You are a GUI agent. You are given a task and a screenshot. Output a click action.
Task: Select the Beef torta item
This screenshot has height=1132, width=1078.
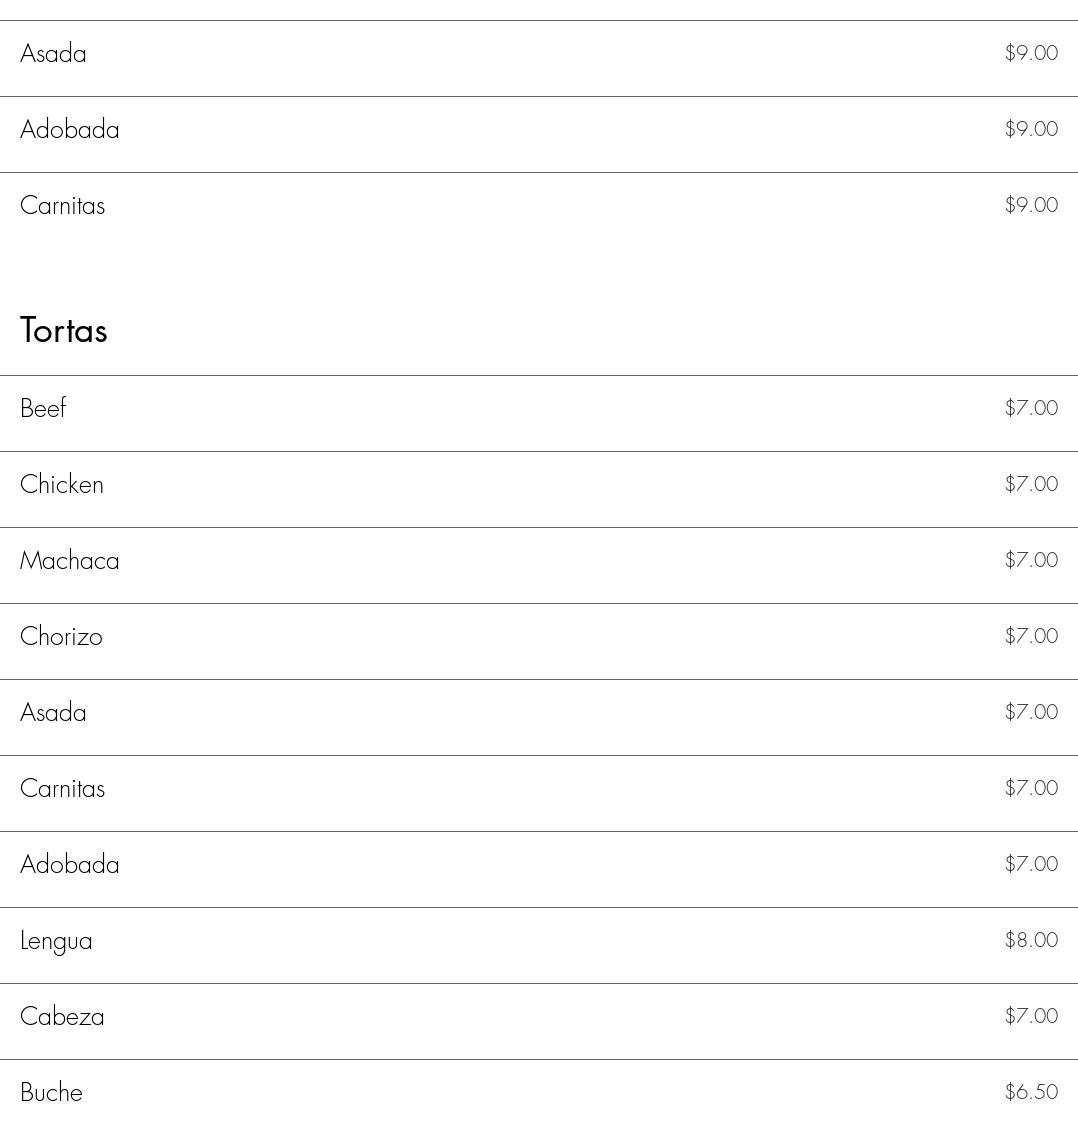(43, 408)
